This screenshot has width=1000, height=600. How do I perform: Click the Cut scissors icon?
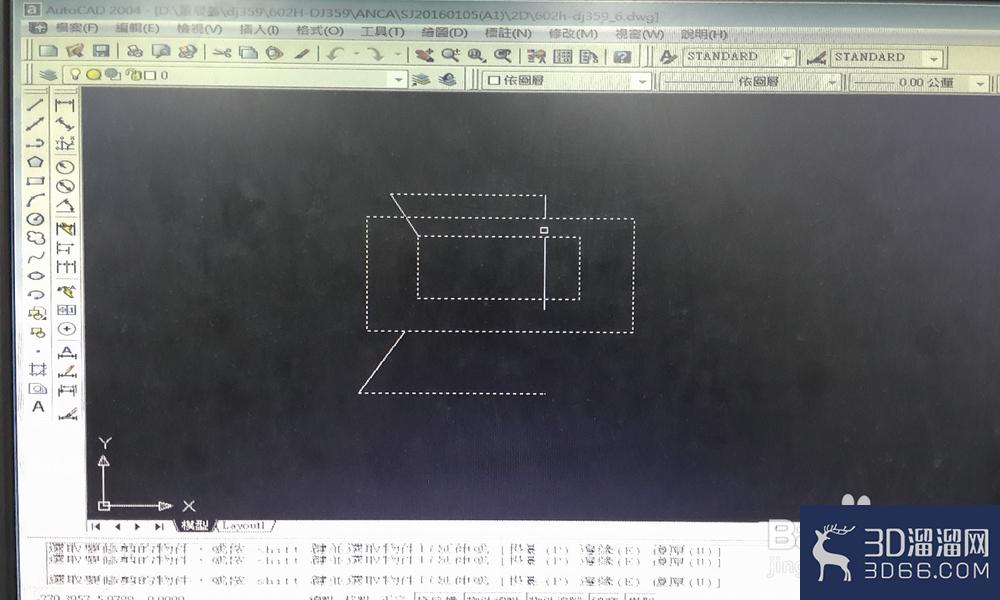coord(221,52)
